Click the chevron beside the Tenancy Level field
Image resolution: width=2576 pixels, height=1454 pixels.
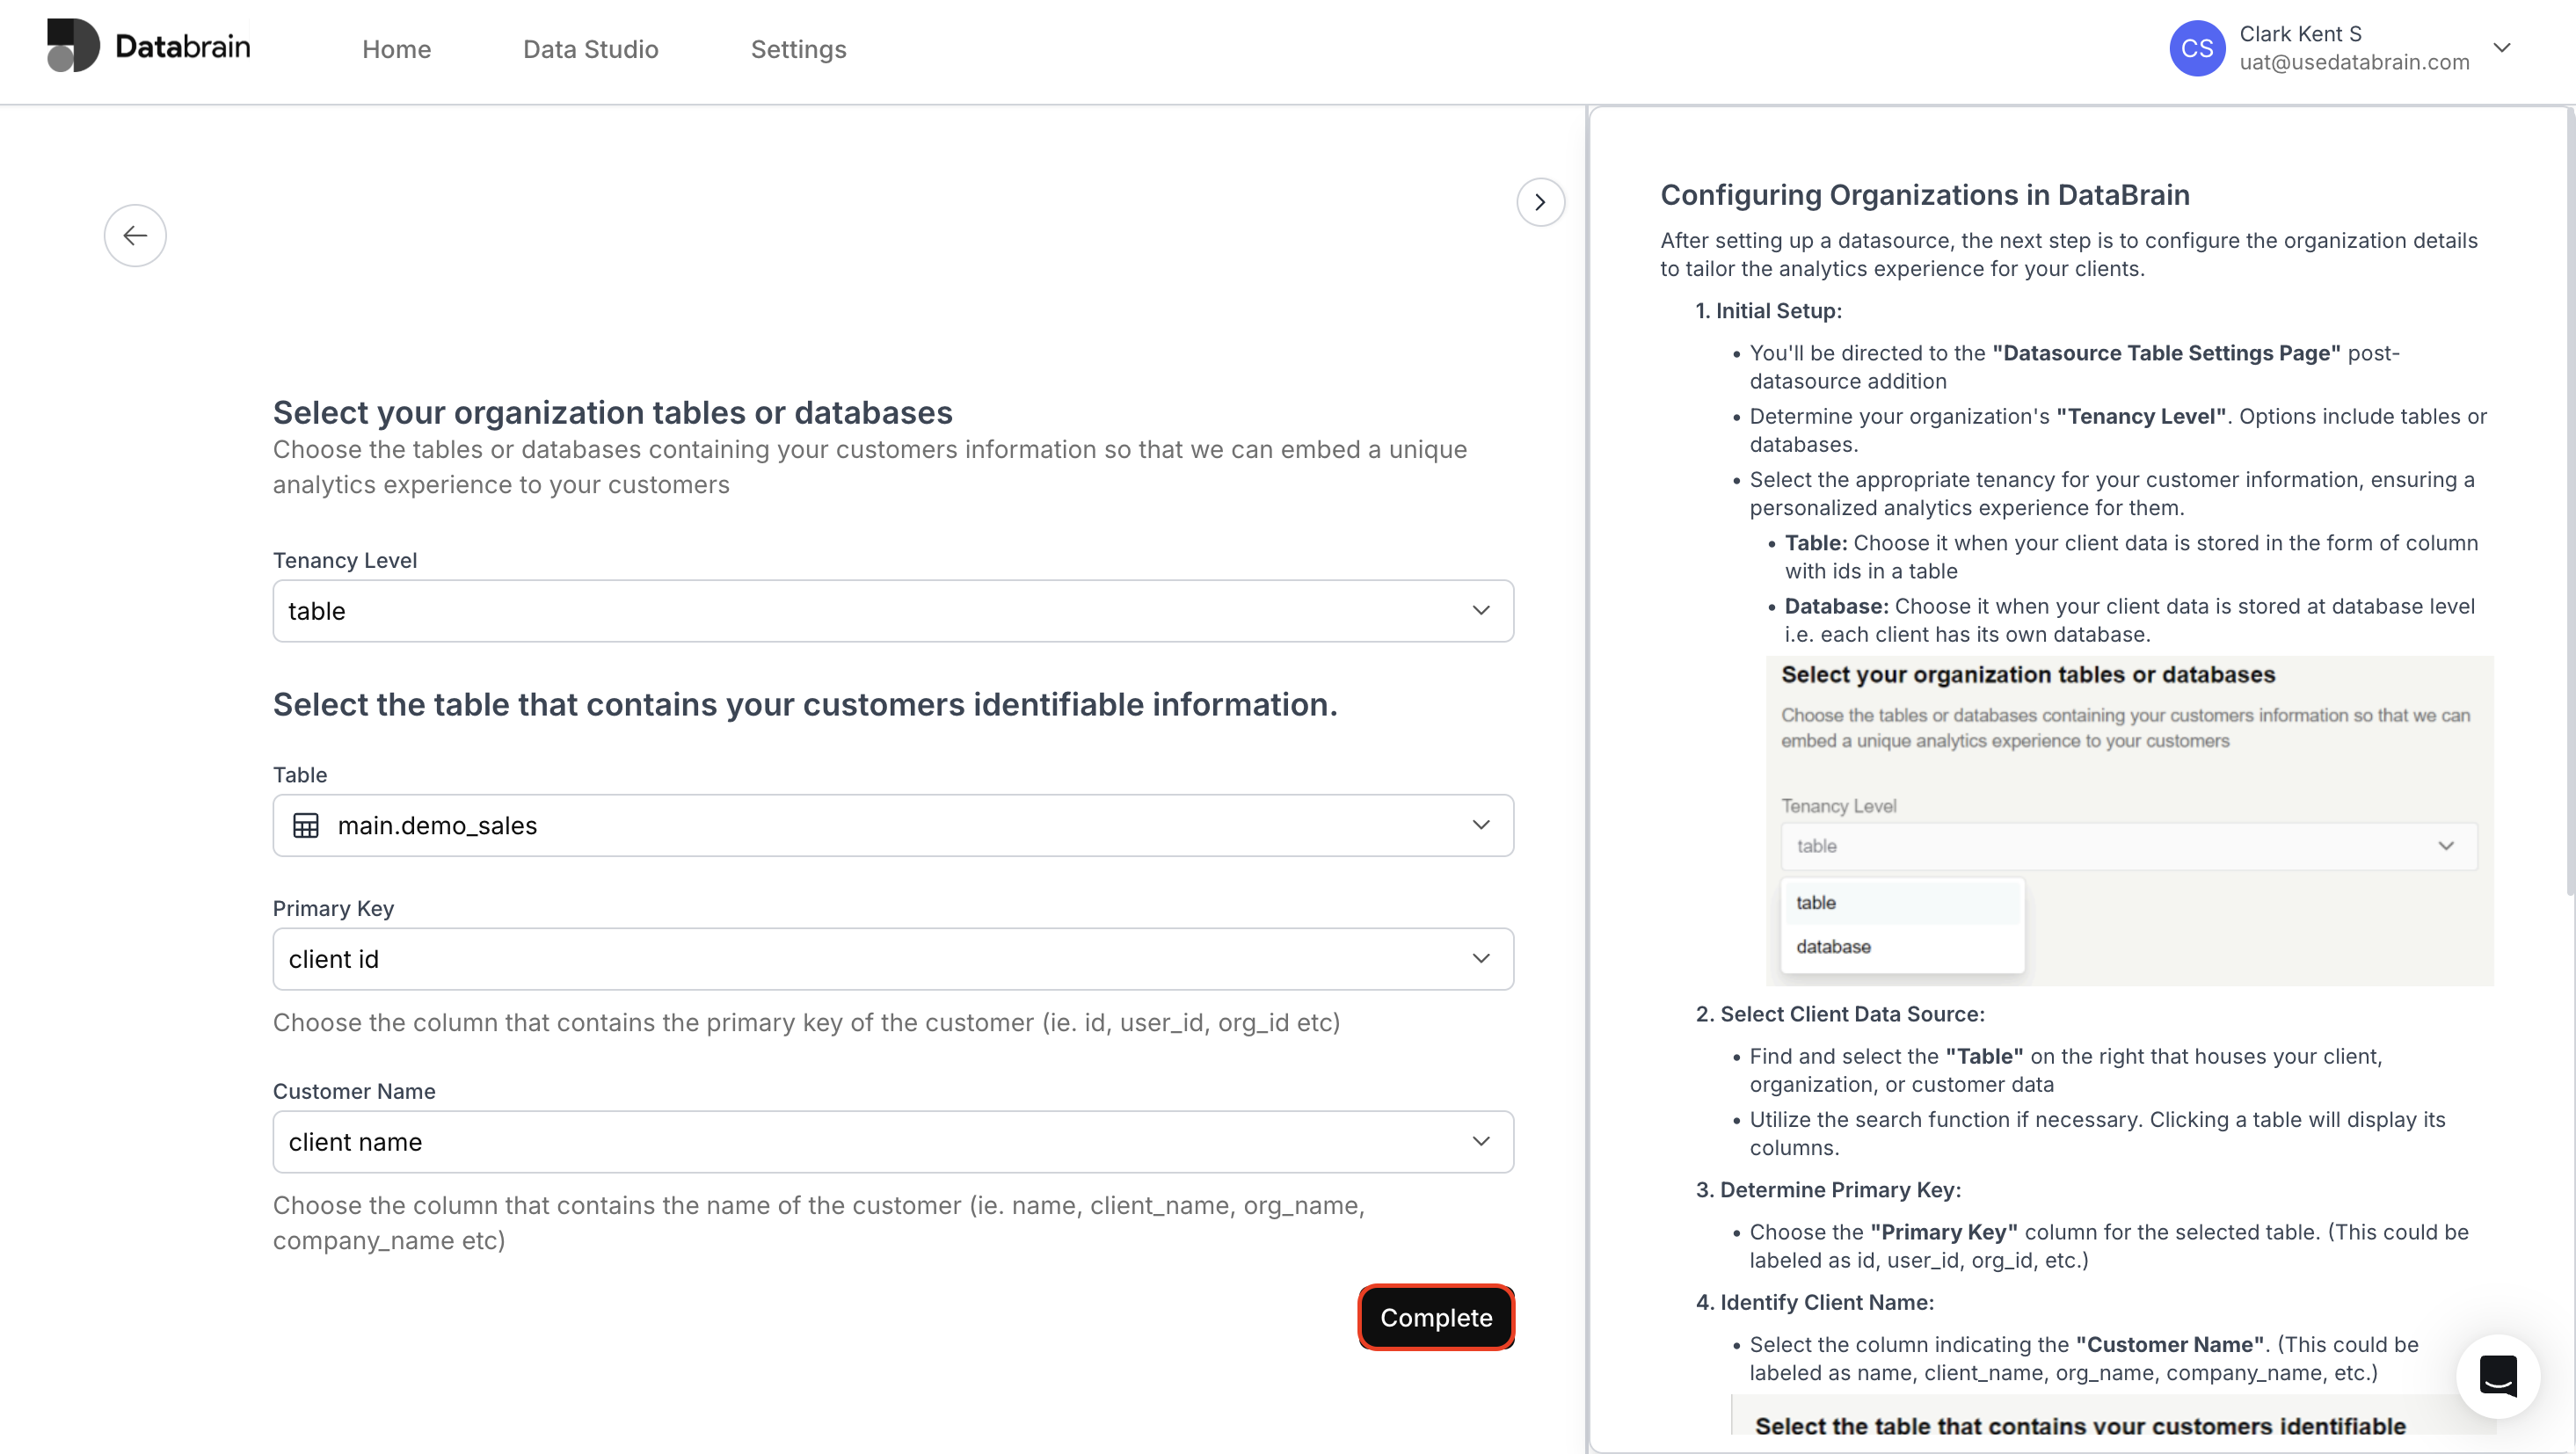click(x=1481, y=610)
